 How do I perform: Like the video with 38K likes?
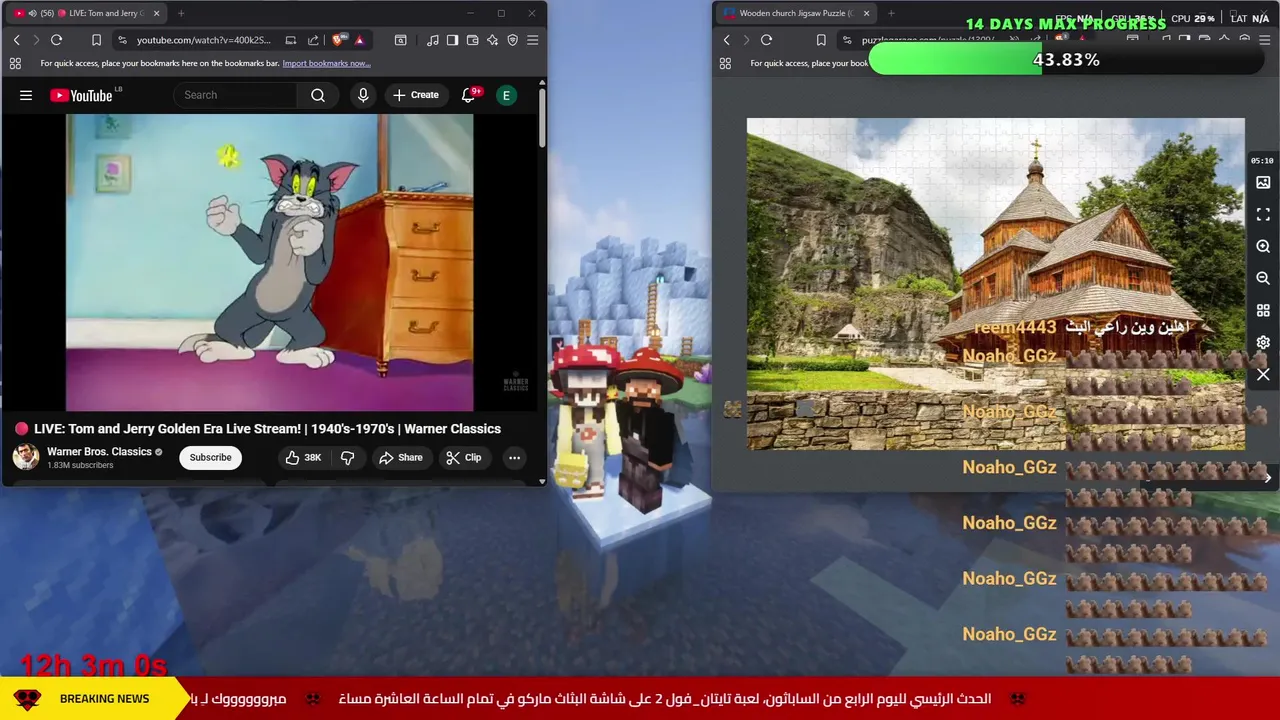[303, 457]
